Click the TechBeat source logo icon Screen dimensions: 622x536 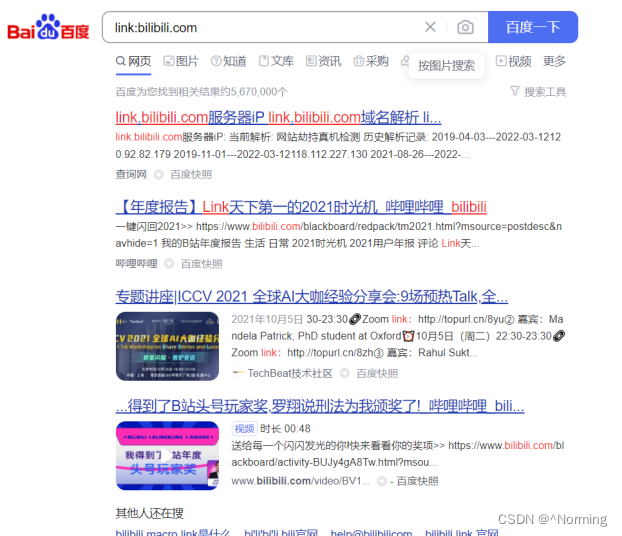(x=238, y=373)
